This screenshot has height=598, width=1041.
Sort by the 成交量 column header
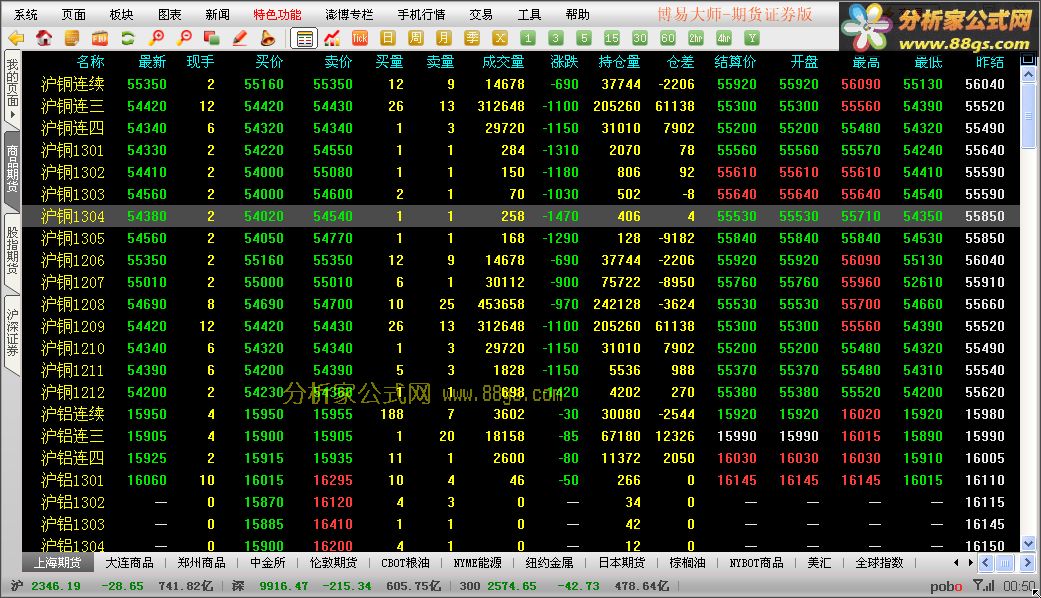coord(503,62)
